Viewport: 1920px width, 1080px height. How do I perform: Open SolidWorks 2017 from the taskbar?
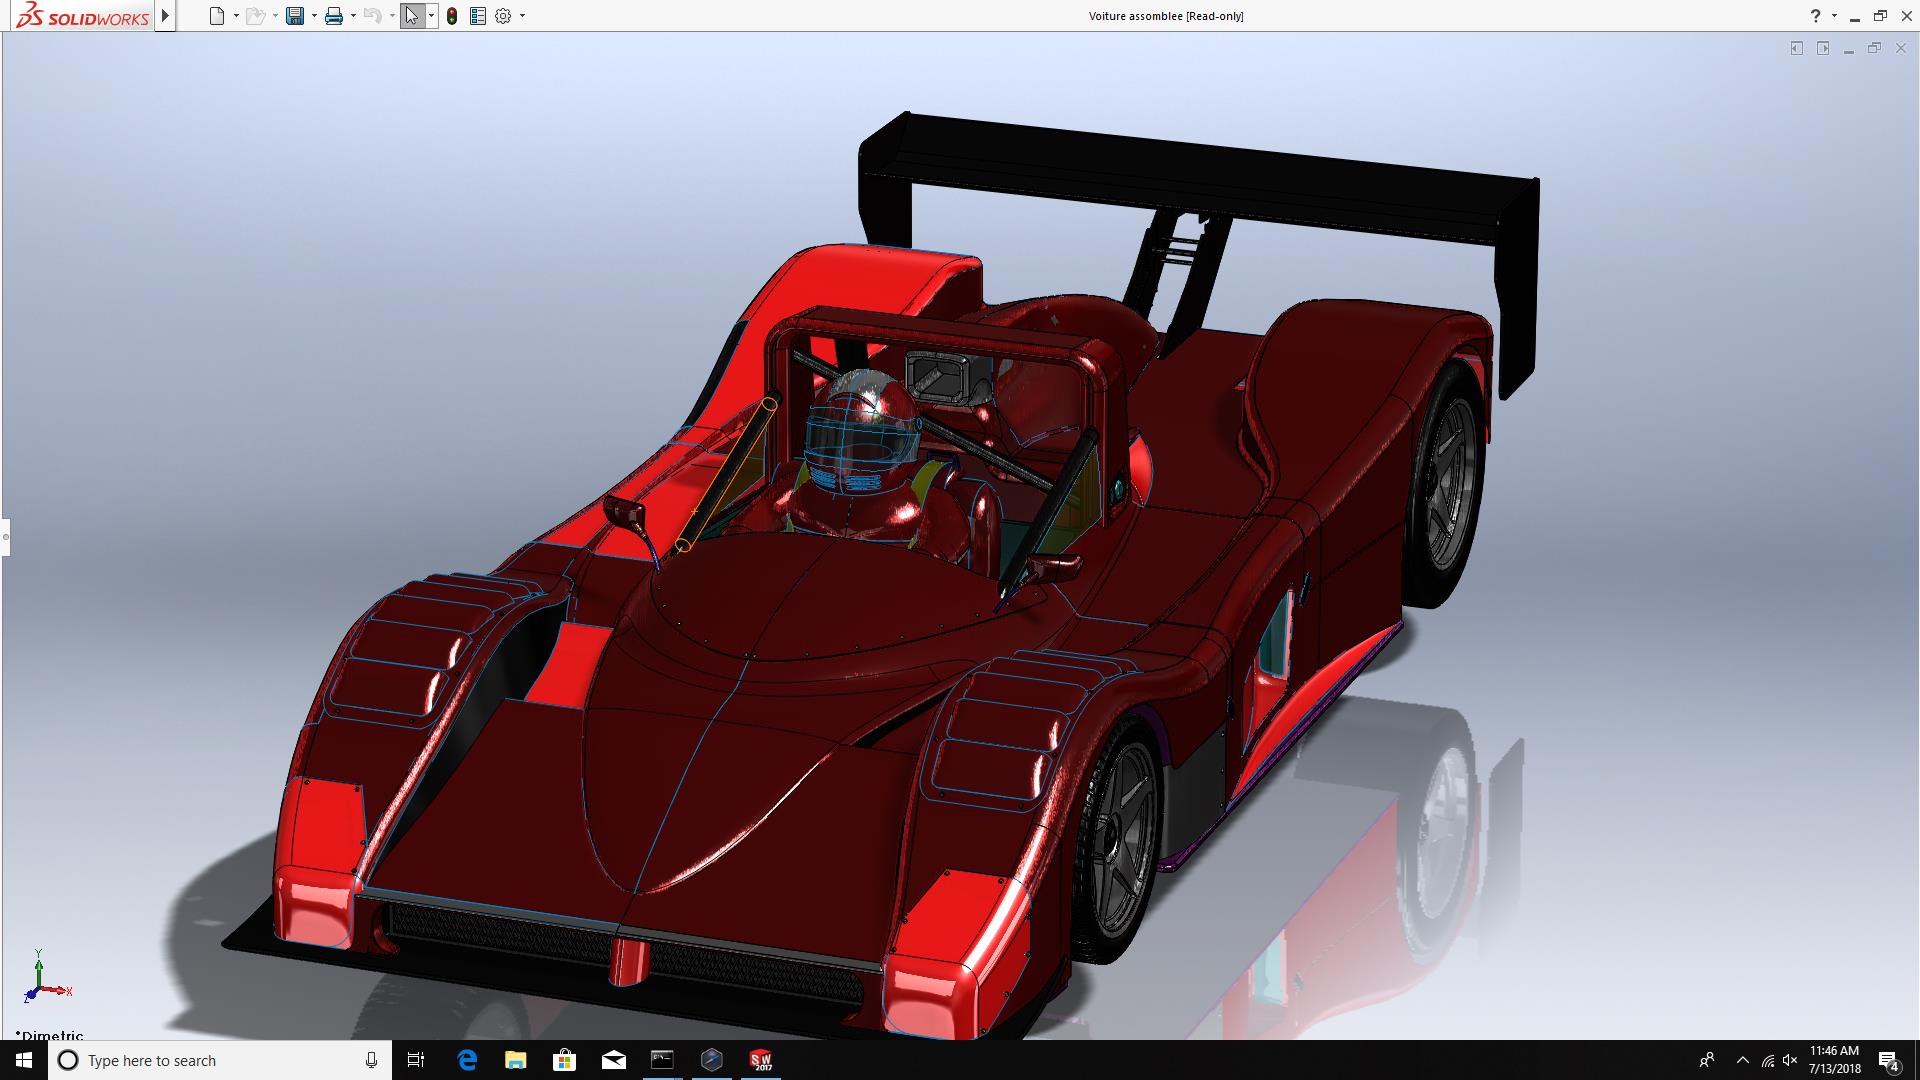761,1060
